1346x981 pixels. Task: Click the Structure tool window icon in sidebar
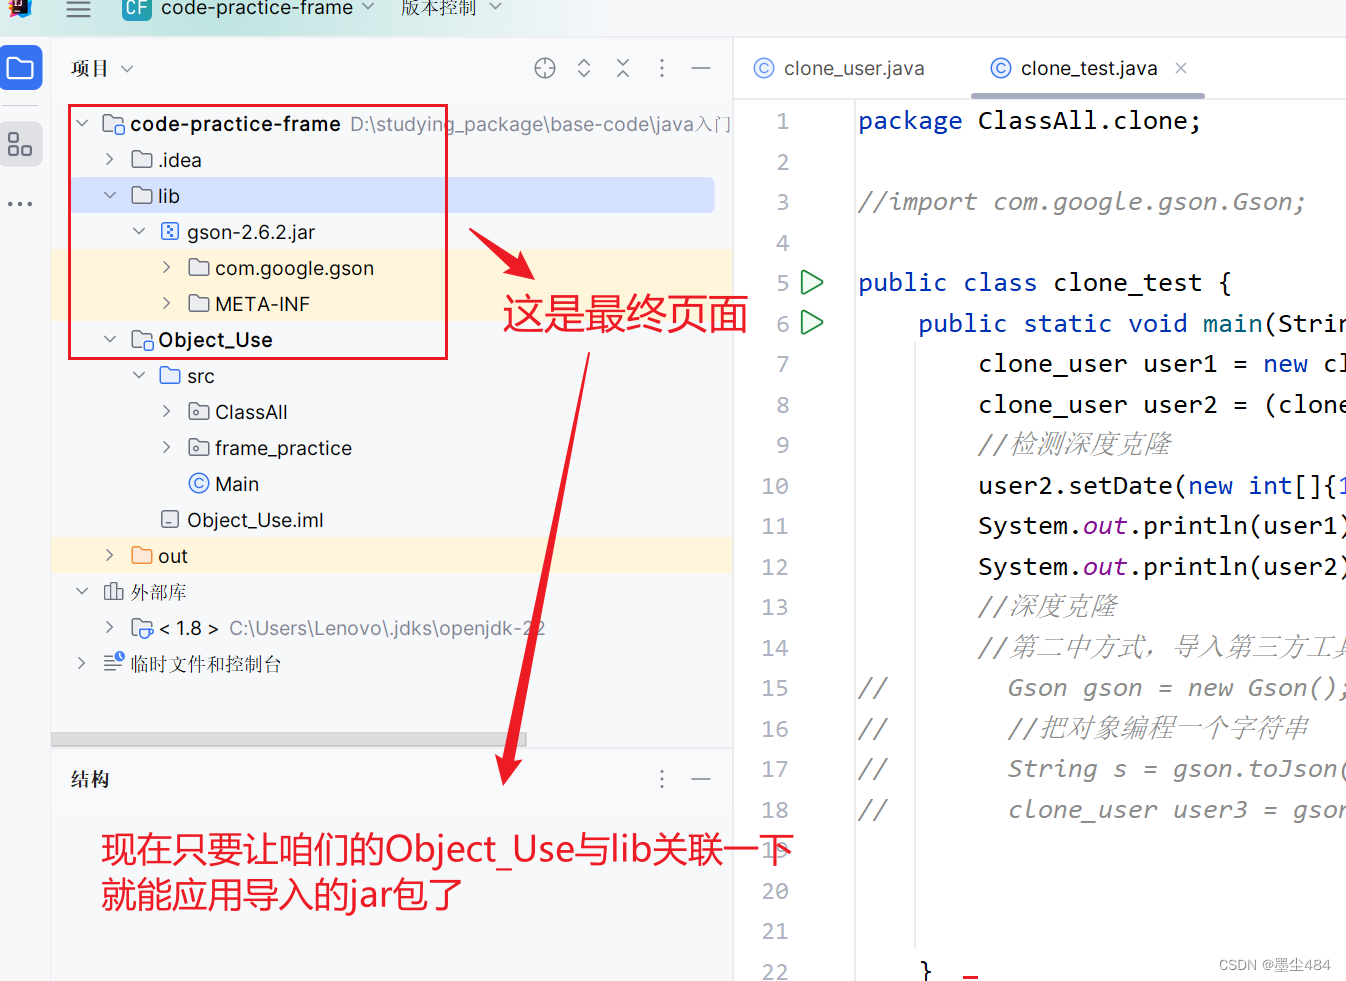21,144
